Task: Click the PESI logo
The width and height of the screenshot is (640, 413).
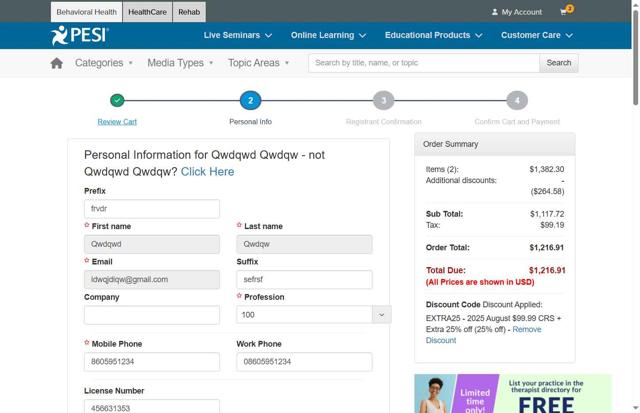Action: point(80,35)
